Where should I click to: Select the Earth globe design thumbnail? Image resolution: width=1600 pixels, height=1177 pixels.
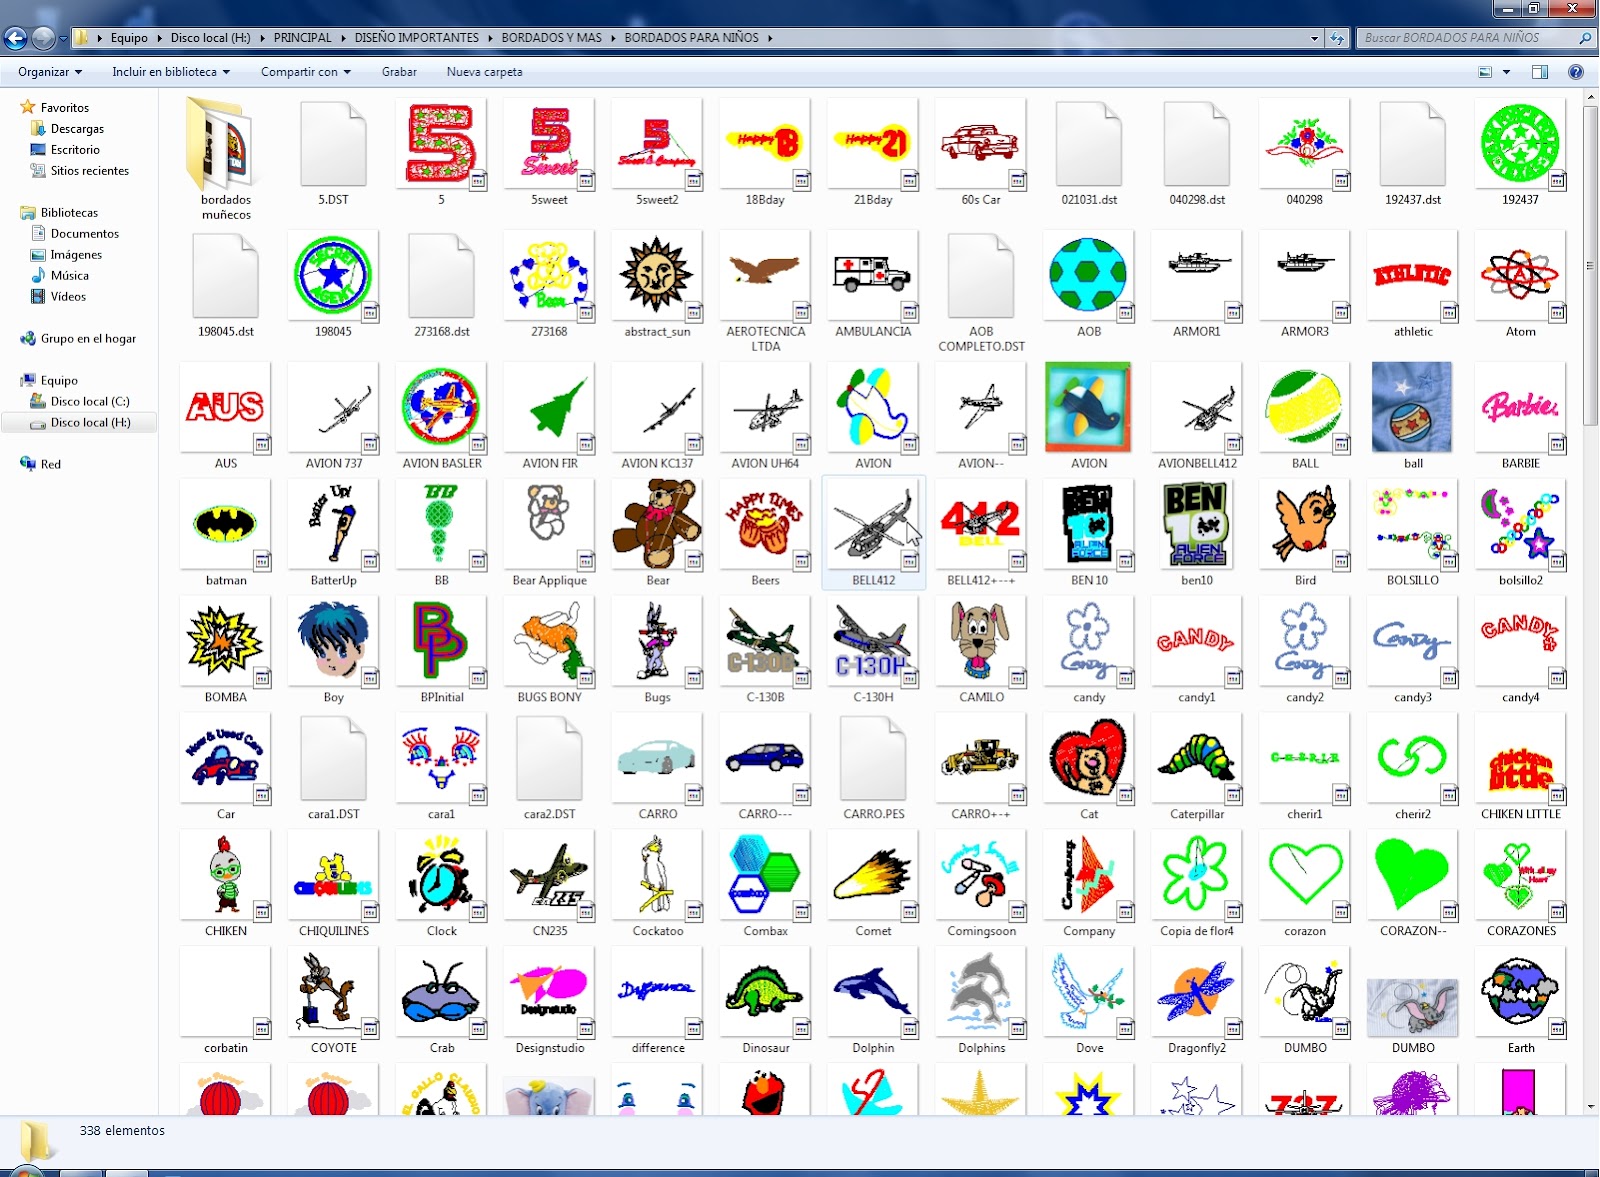pos(1521,993)
